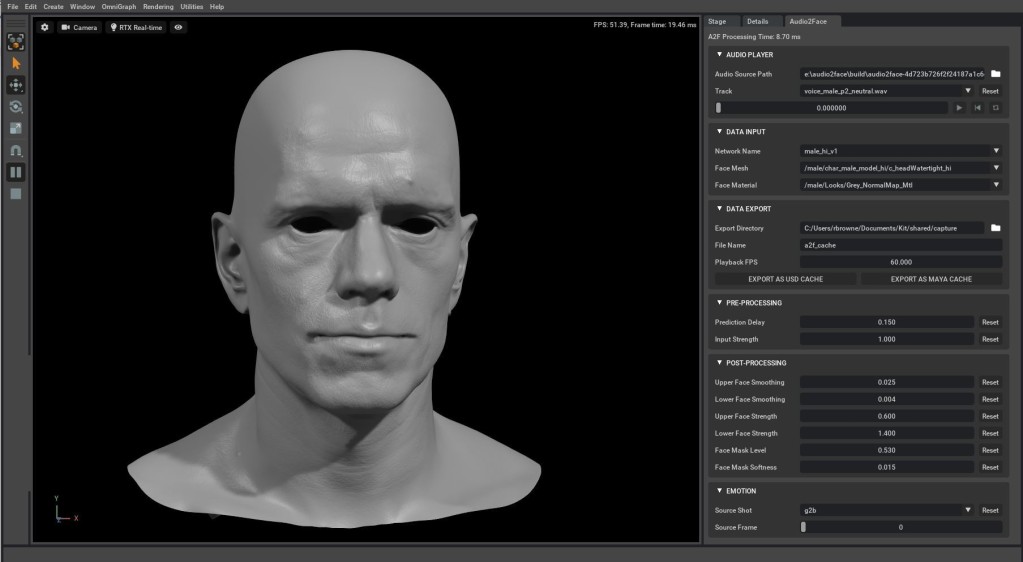Open the Track dropdown for voice_male_p2_neutral.wav

[x=968, y=91]
